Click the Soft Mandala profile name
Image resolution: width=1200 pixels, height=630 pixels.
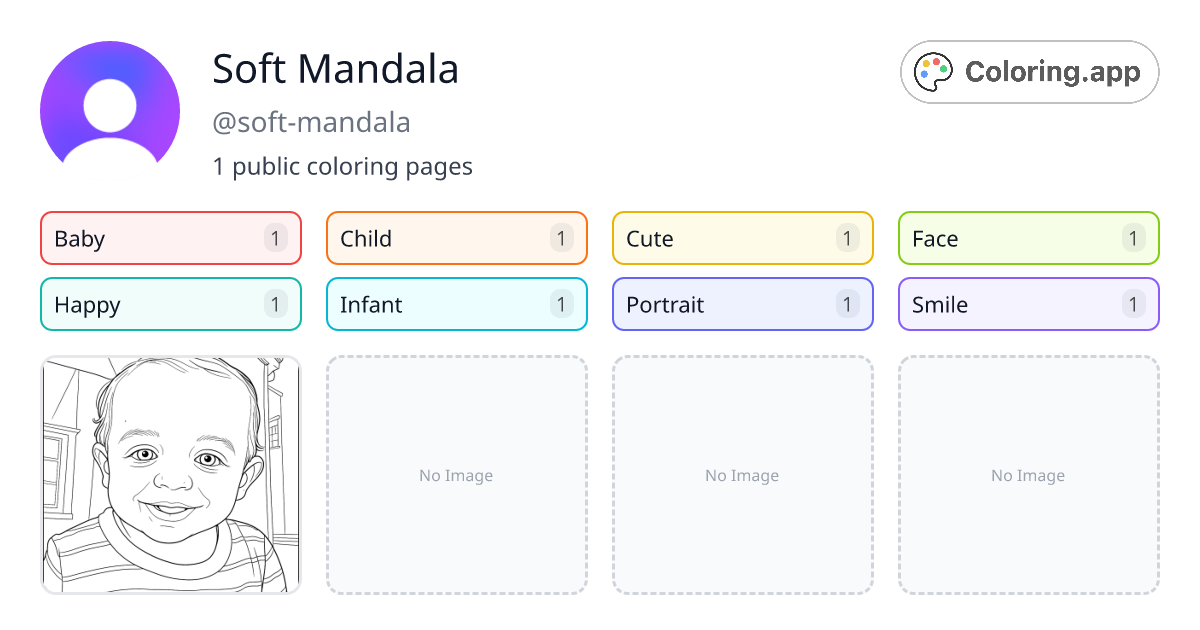pos(336,69)
